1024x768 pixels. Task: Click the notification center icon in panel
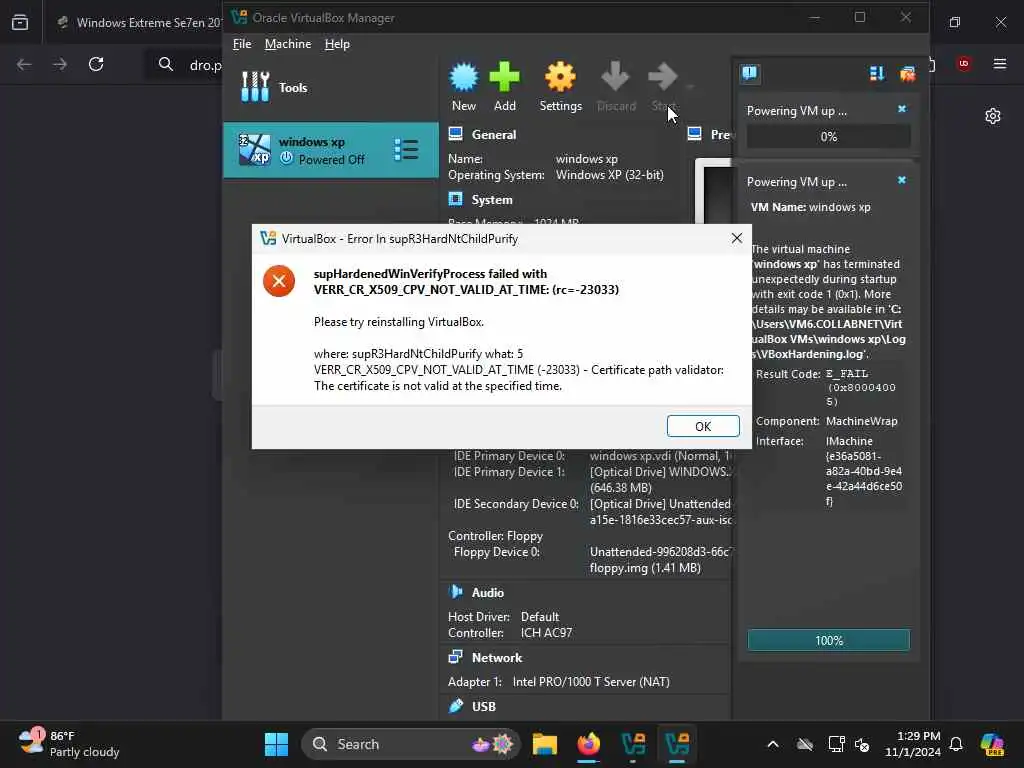coord(750,73)
